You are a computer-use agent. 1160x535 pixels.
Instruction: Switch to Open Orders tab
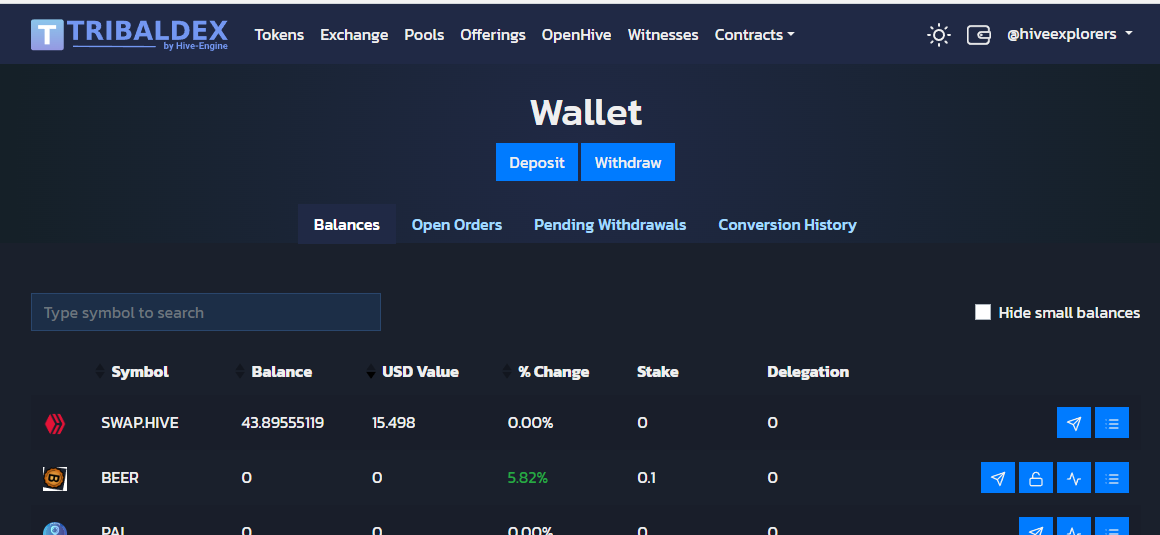[x=456, y=224]
